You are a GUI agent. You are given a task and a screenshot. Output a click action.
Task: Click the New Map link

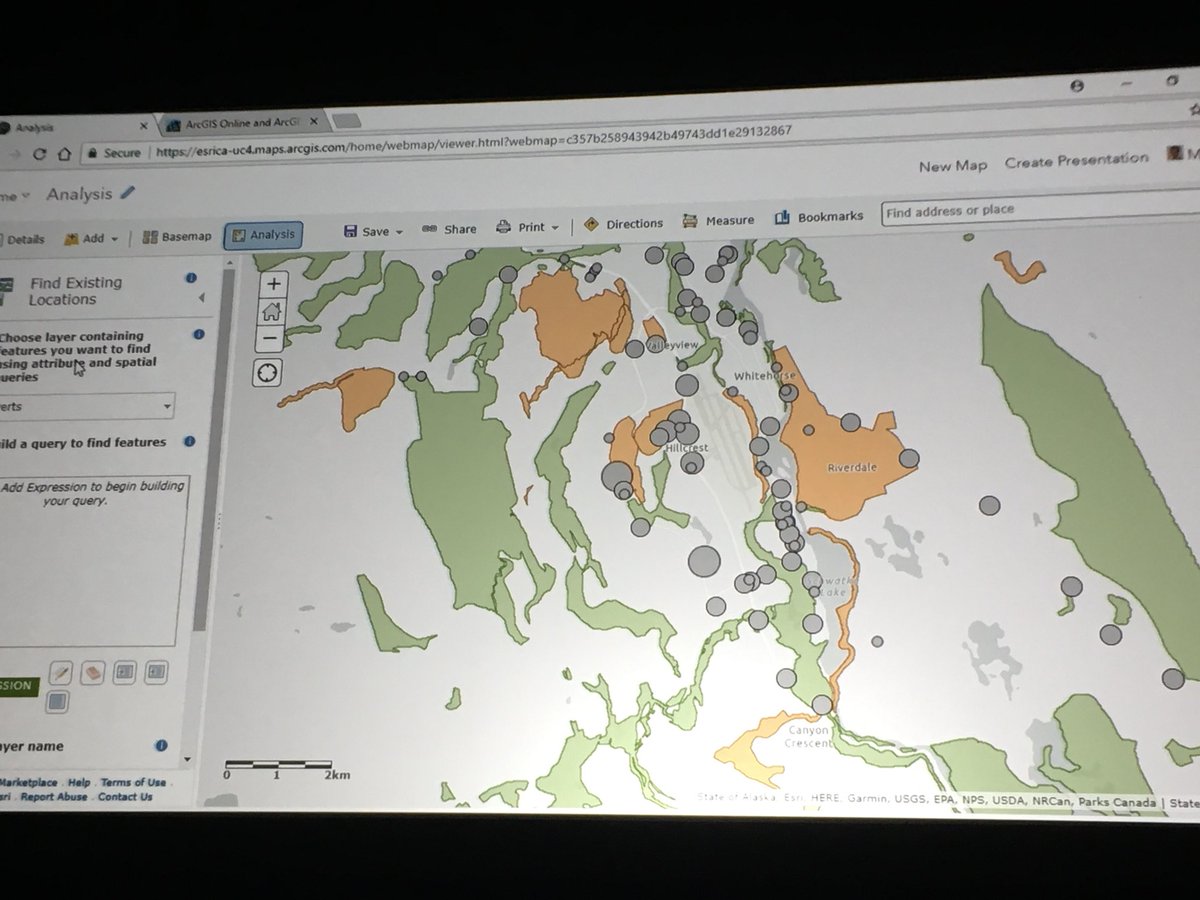point(953,166)
